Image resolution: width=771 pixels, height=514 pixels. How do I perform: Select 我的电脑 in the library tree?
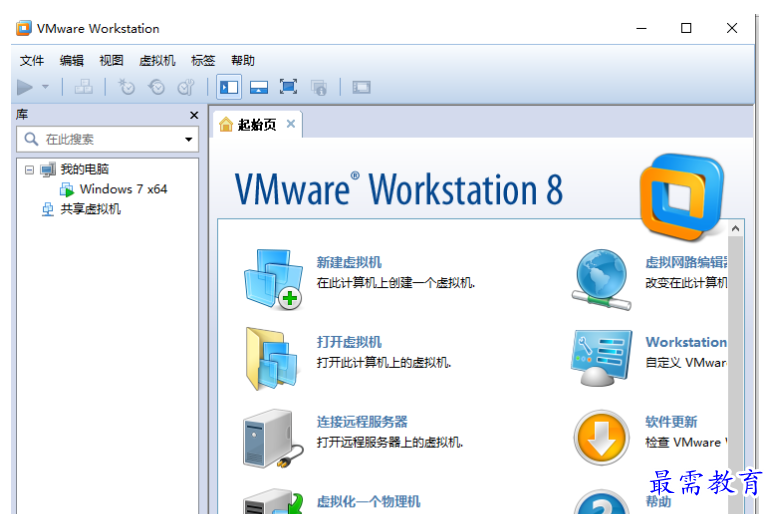tap(85, 169)
